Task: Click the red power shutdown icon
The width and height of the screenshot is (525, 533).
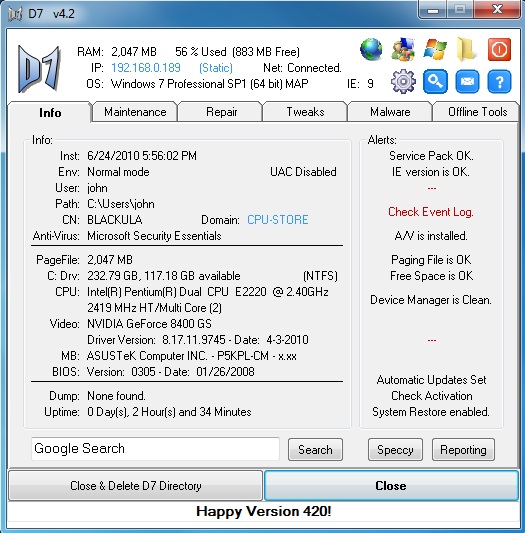Action: click(x=499, y=50)
